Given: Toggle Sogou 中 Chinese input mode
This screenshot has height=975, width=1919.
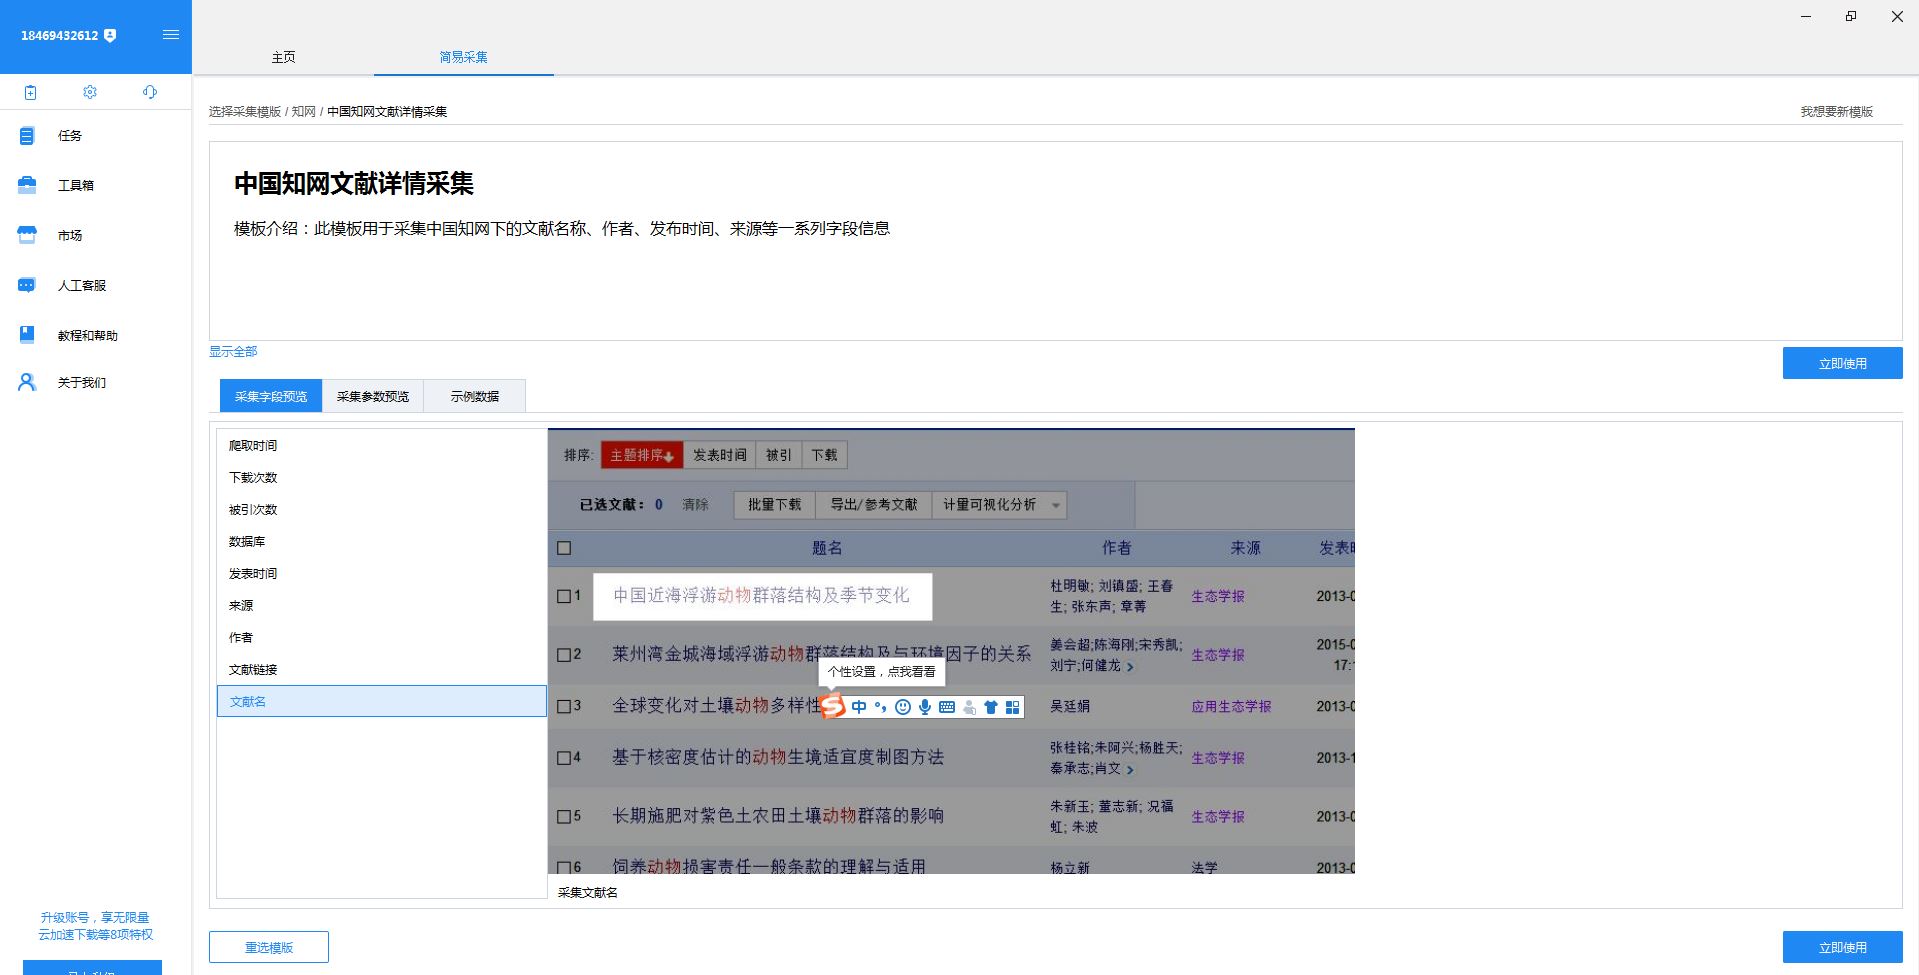Looking at the screenshot, I should (x=859, y=707).
